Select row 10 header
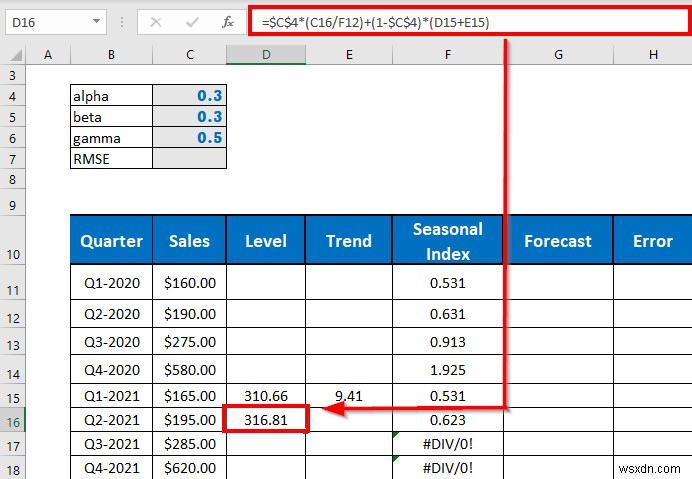This screenshot has height=479, width=692. click(x=12, y=241)
